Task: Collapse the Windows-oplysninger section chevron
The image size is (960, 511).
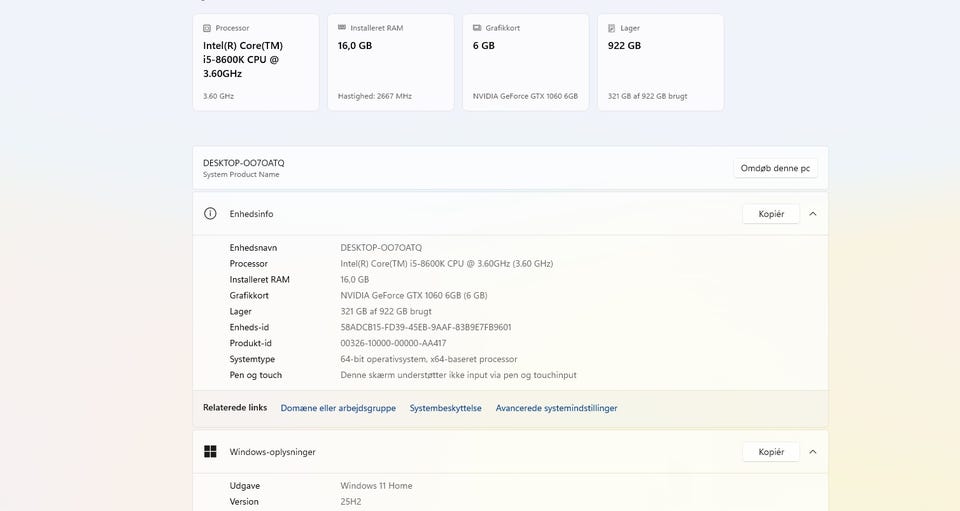Action: (x=813, y=452)
